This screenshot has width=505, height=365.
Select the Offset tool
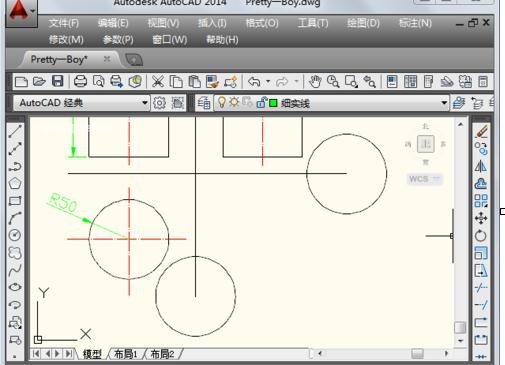481,183
